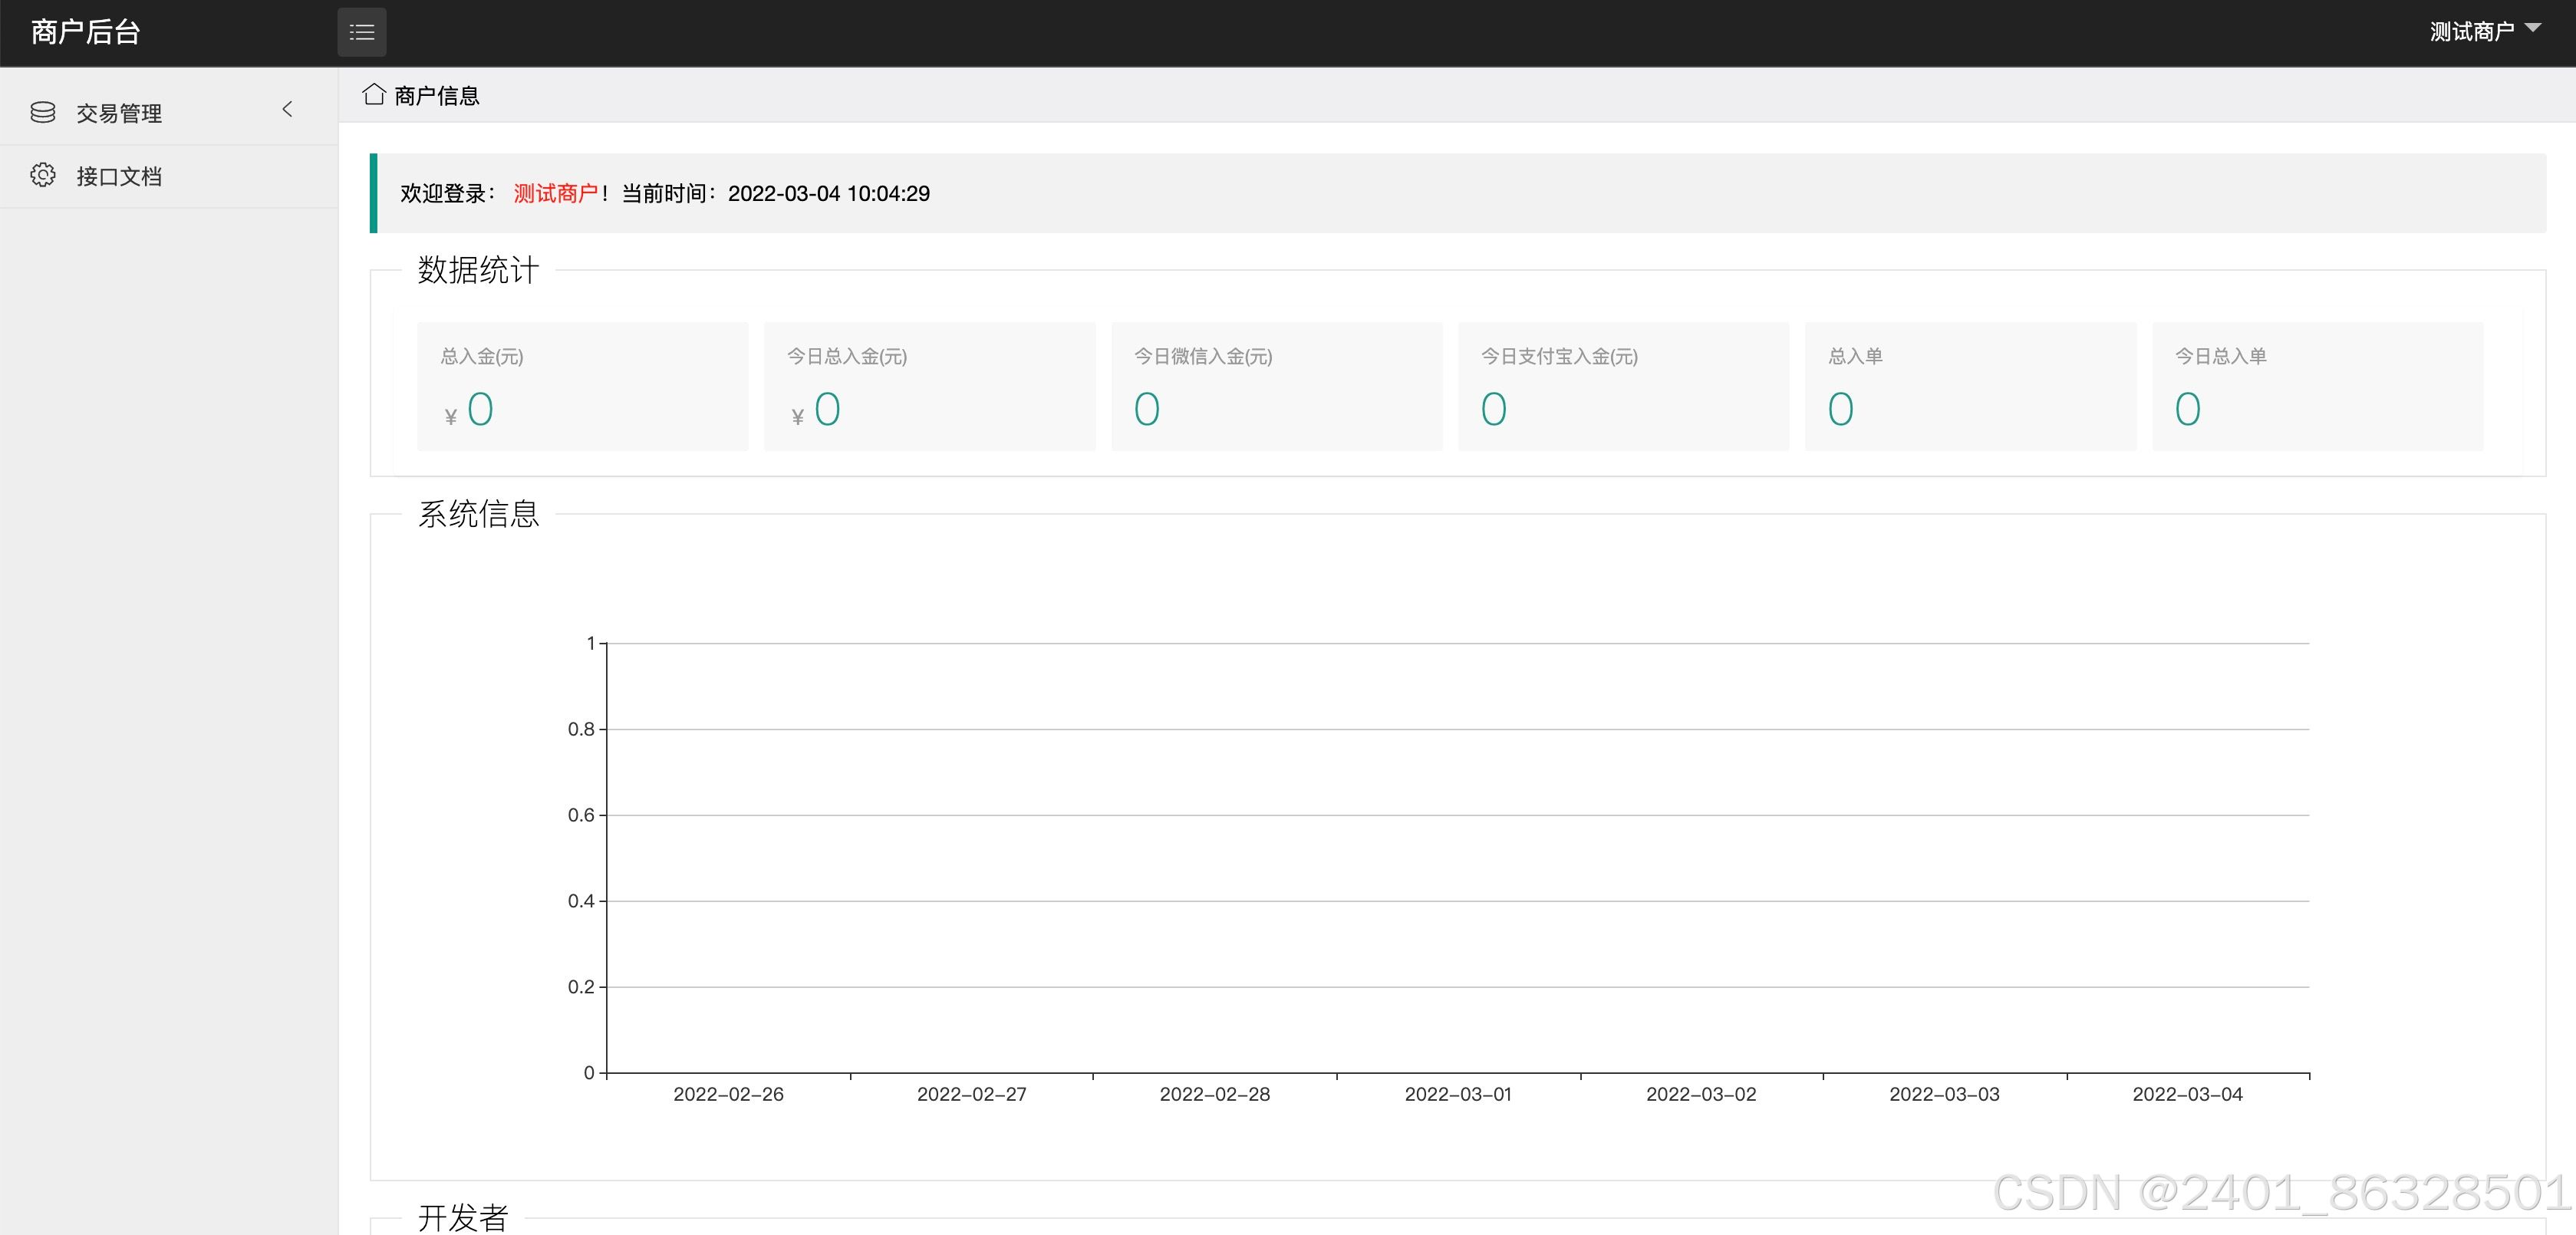Image resolution: width=2576 pixels, height=1235 pixels.
Task: Click the 总入单 statistic card
Action: (1971, 386)
